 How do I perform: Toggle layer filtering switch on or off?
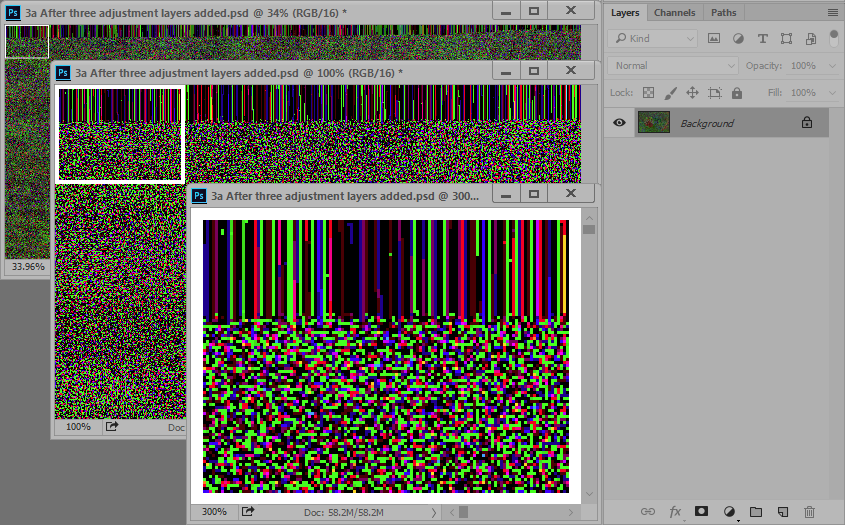tap(834, 40)
